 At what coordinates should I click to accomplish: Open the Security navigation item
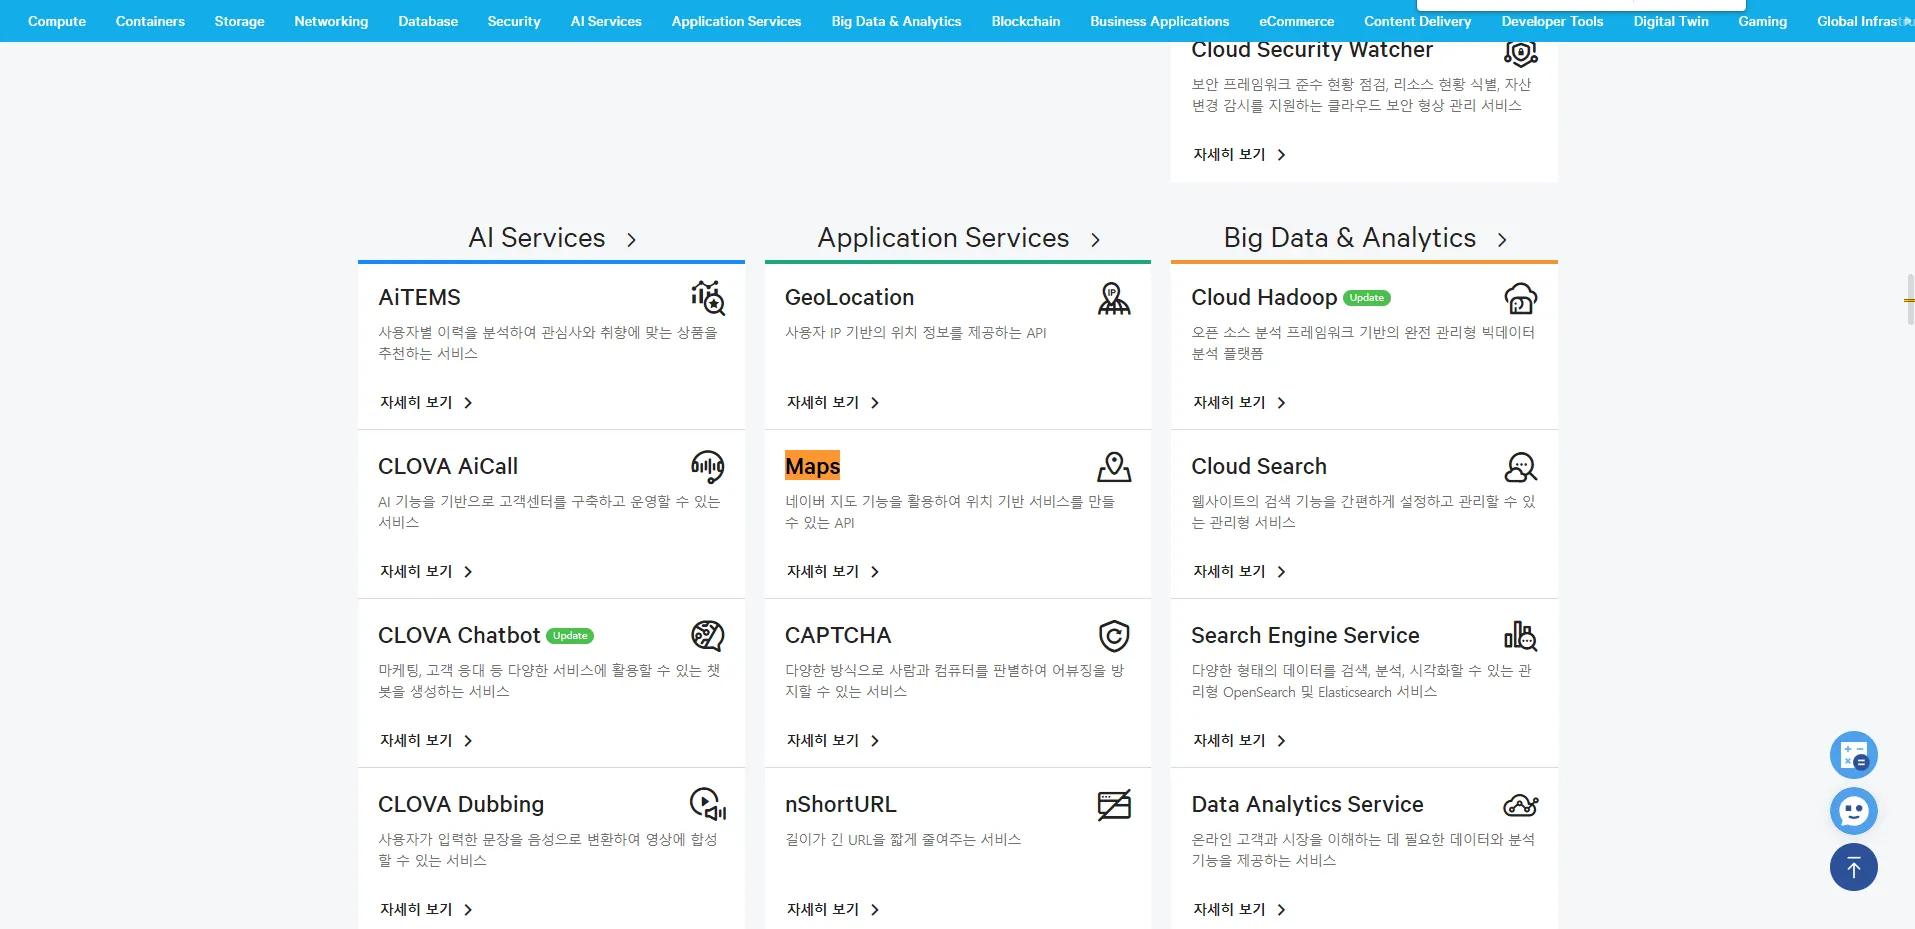[514, 21]
